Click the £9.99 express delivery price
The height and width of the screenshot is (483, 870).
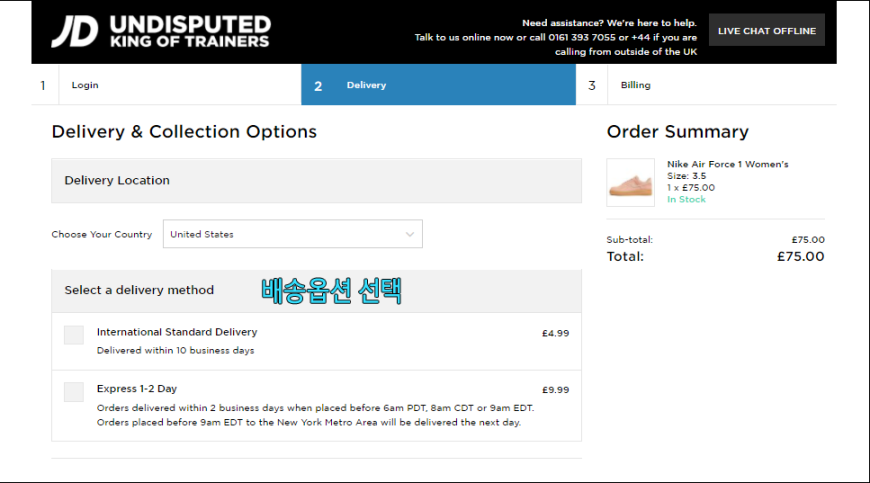point(555,390)
